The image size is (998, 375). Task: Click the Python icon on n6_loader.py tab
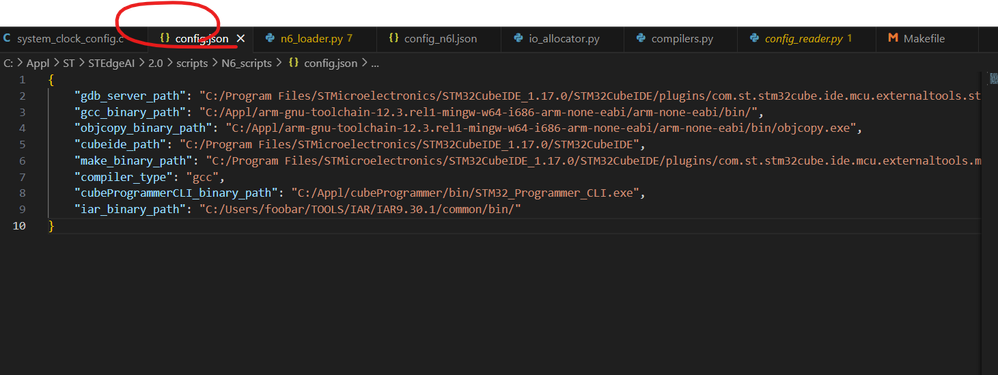coord(270,38)
